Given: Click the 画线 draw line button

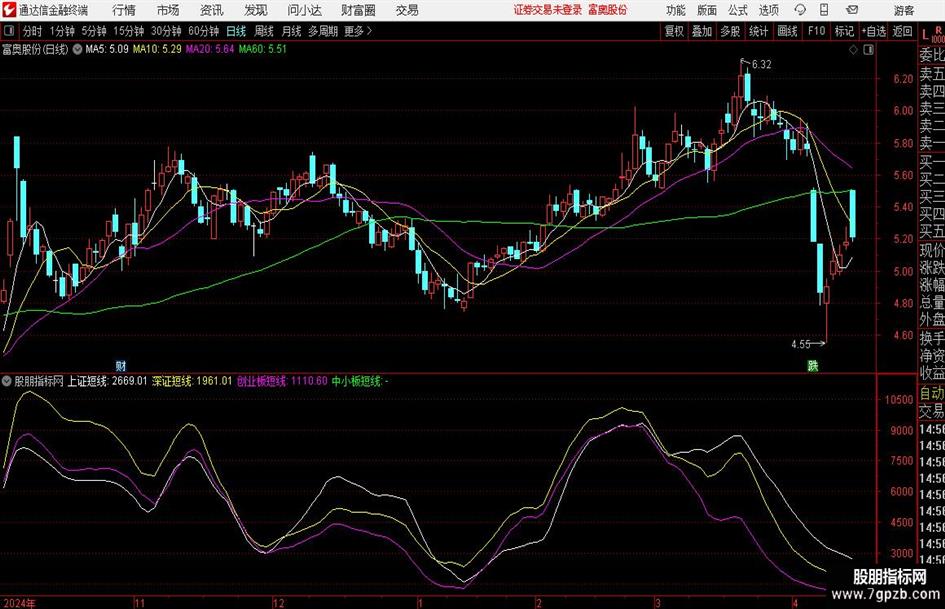Looking at the screenshot, I should click(x=788, y=31).
